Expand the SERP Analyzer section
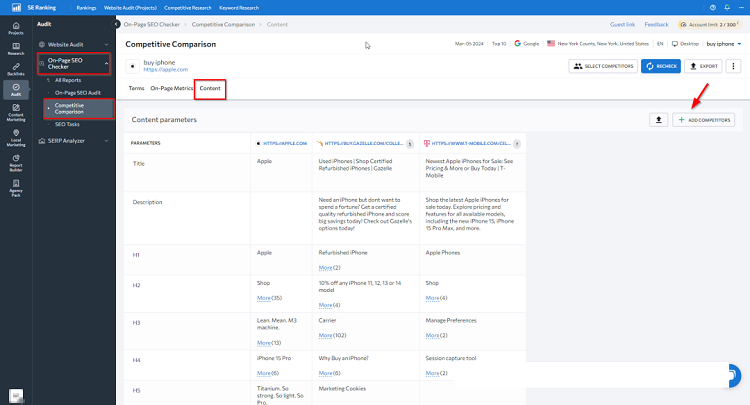750x405 pixels. point(74,141)
